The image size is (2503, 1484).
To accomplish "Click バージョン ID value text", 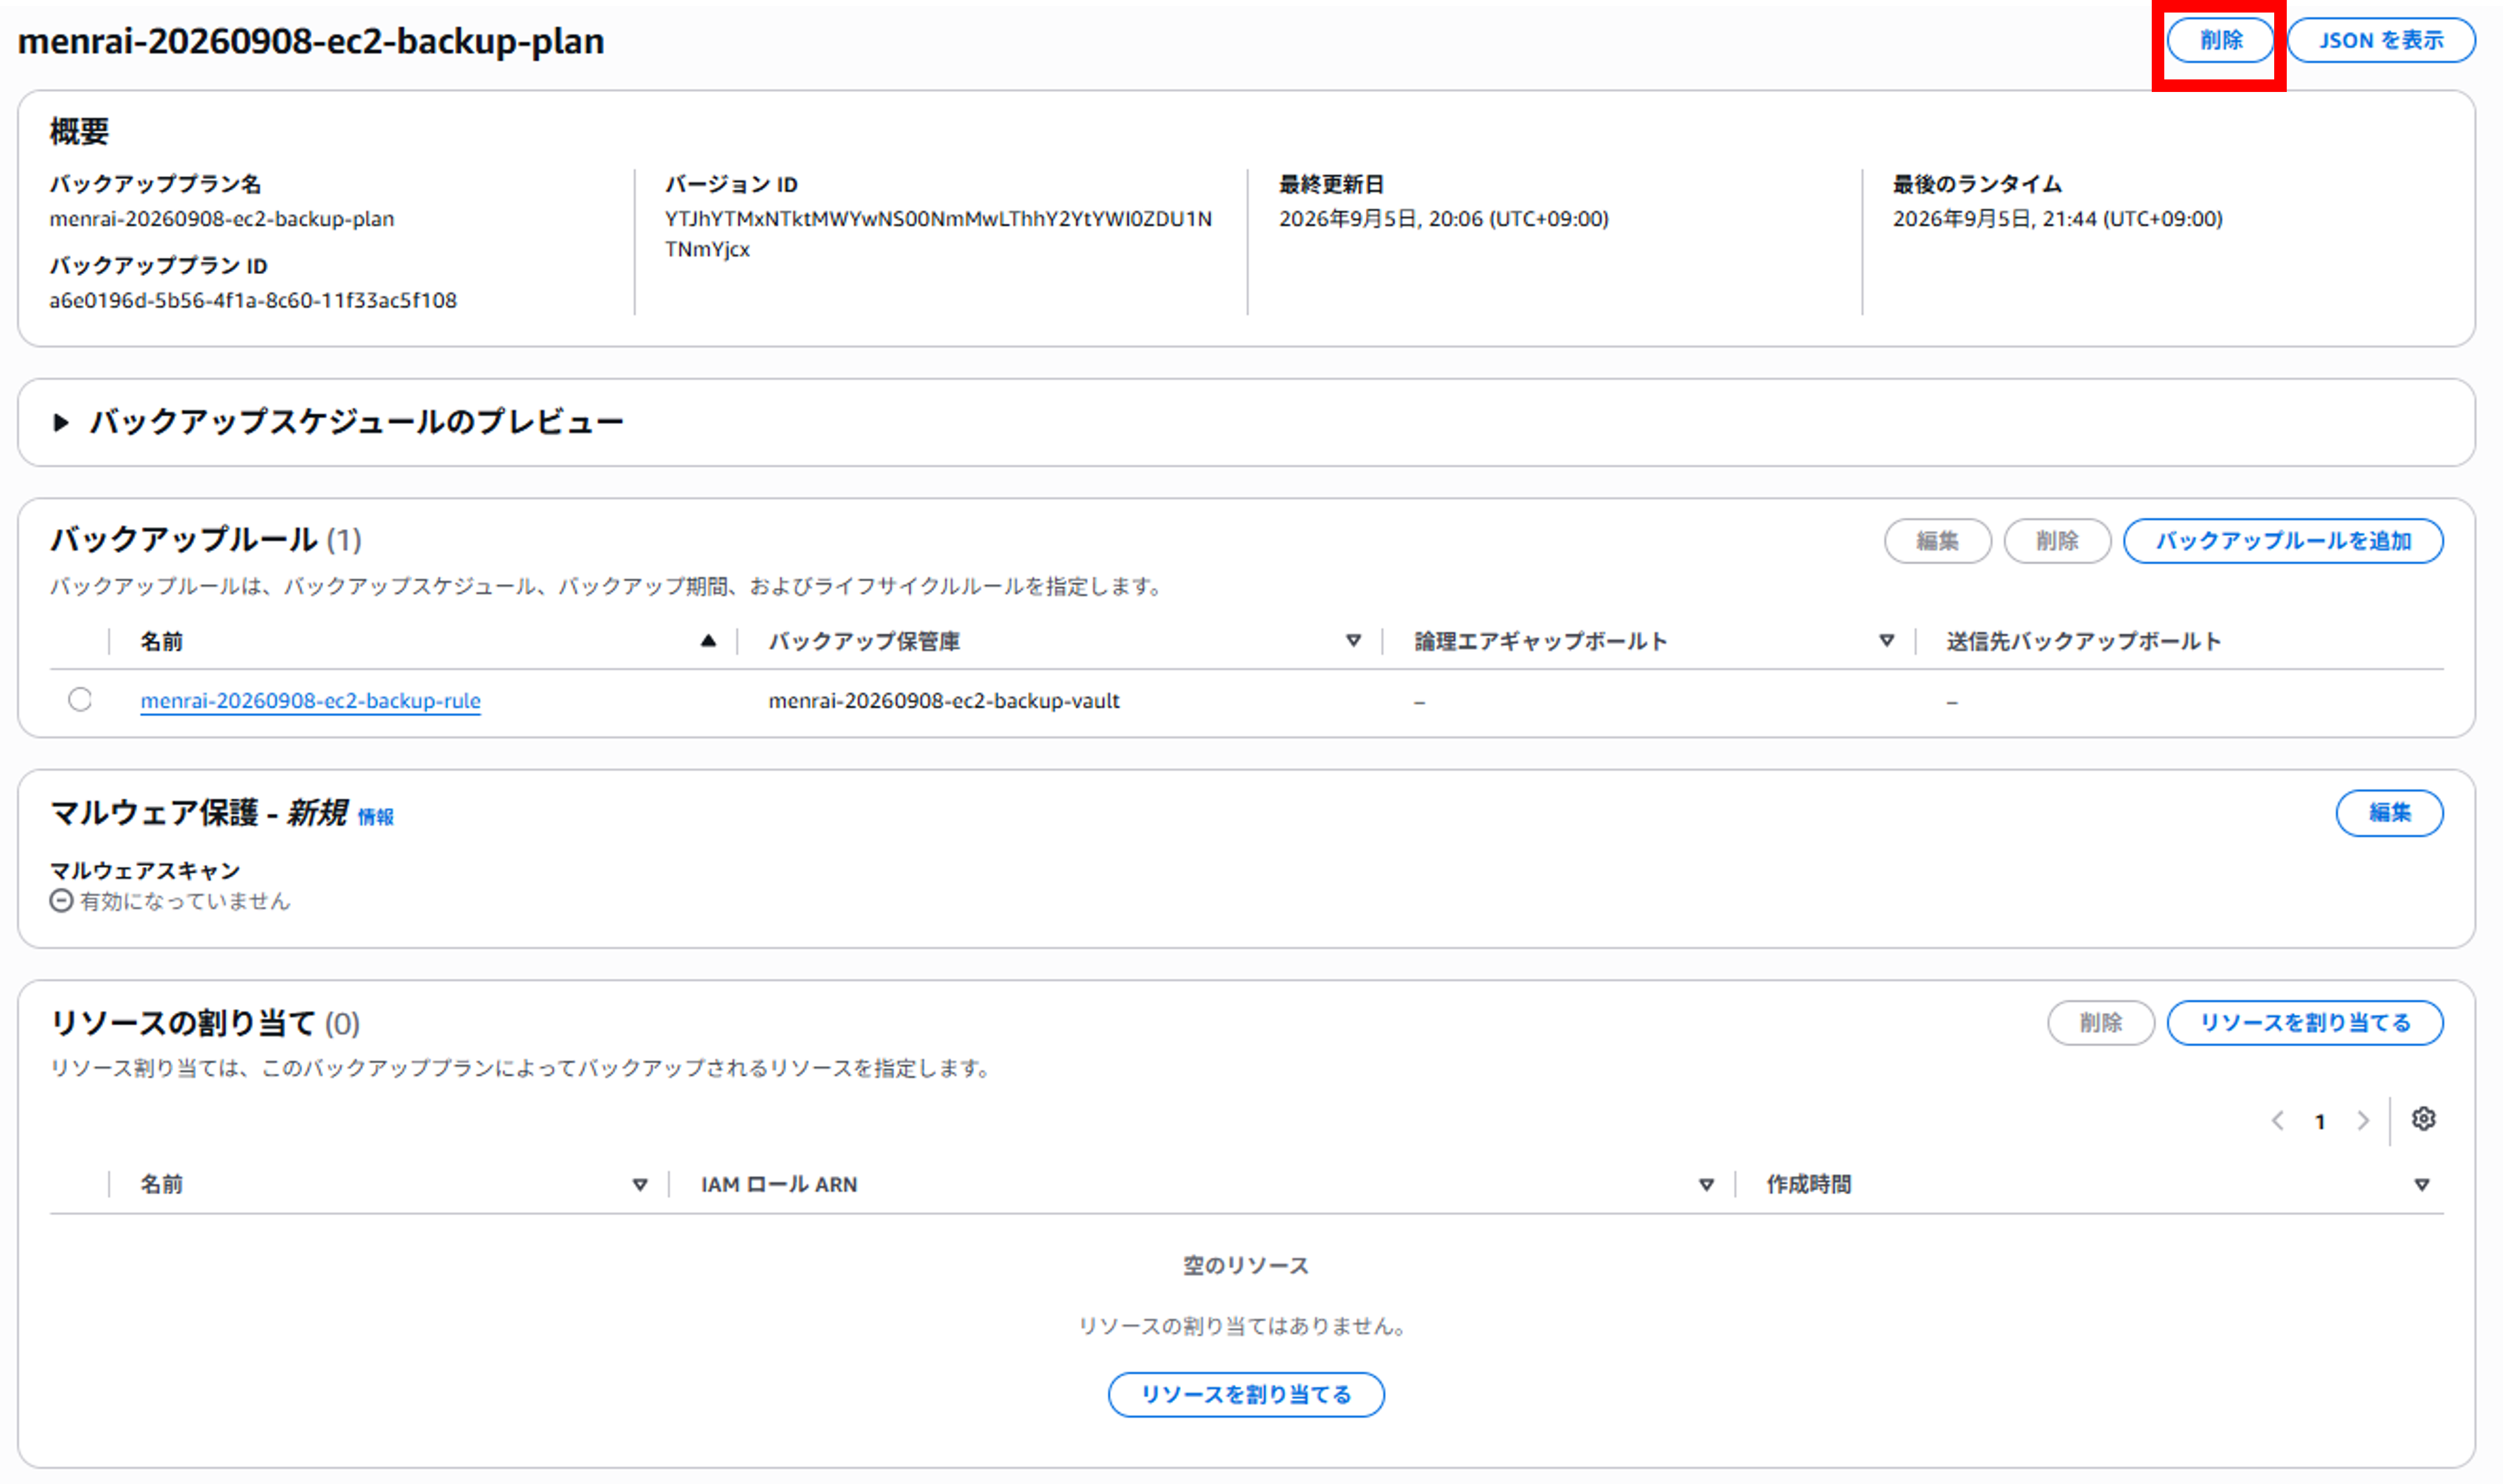I will click(x=938, y=234).
